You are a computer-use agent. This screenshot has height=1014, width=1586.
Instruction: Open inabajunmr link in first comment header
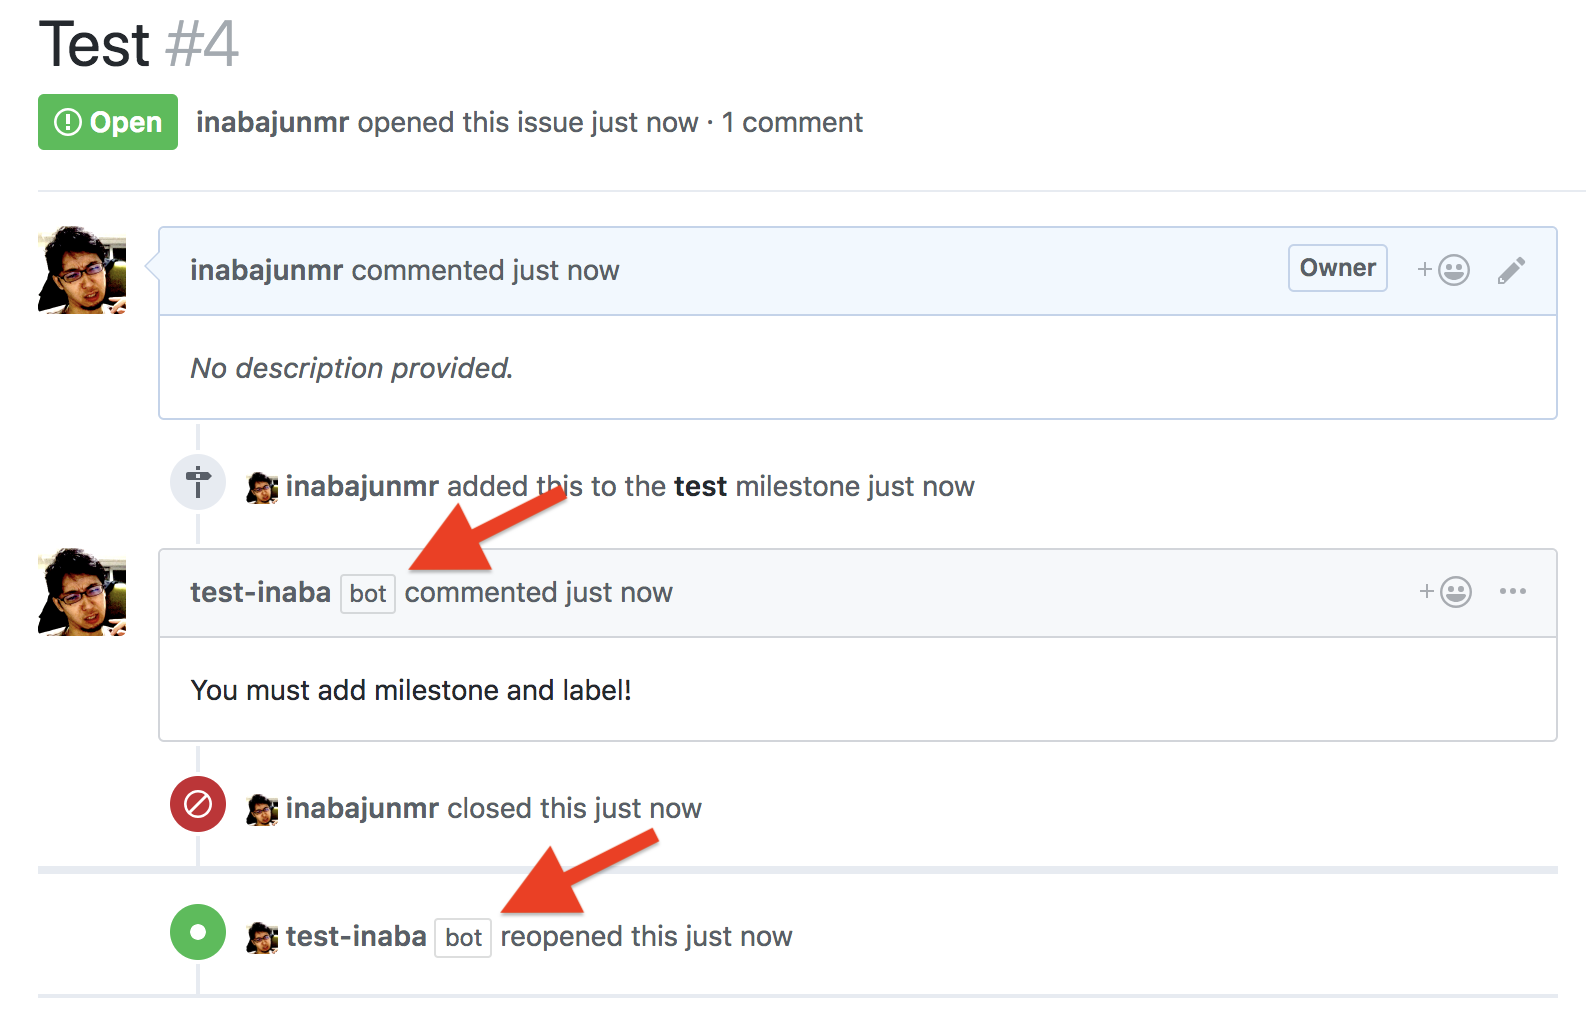pos(267,270)
